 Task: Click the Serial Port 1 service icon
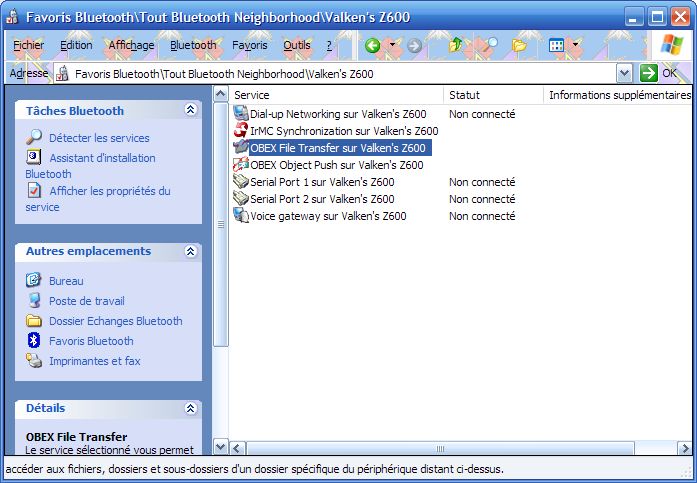241,181
